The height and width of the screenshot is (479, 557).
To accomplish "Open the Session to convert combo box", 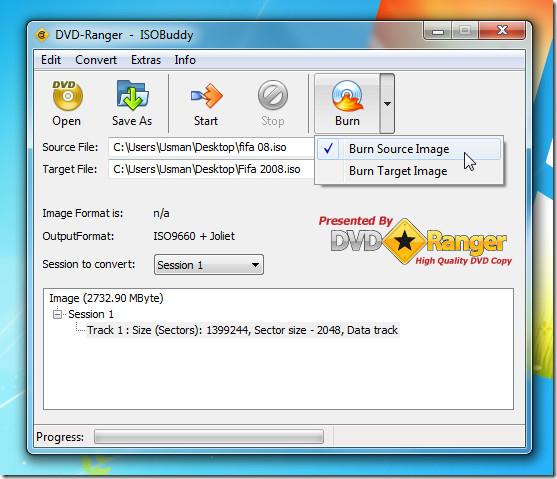I will [209, 265].
